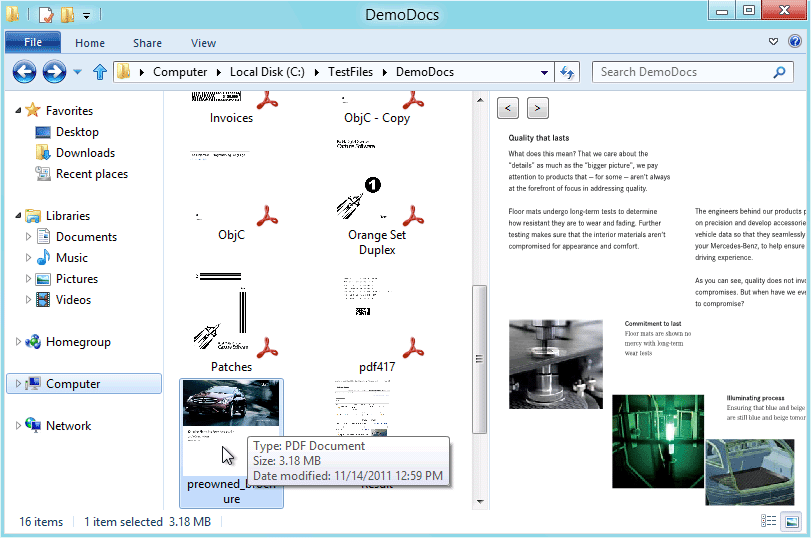
Task: Collapse the Favorites section
Action: coord(19,111)
